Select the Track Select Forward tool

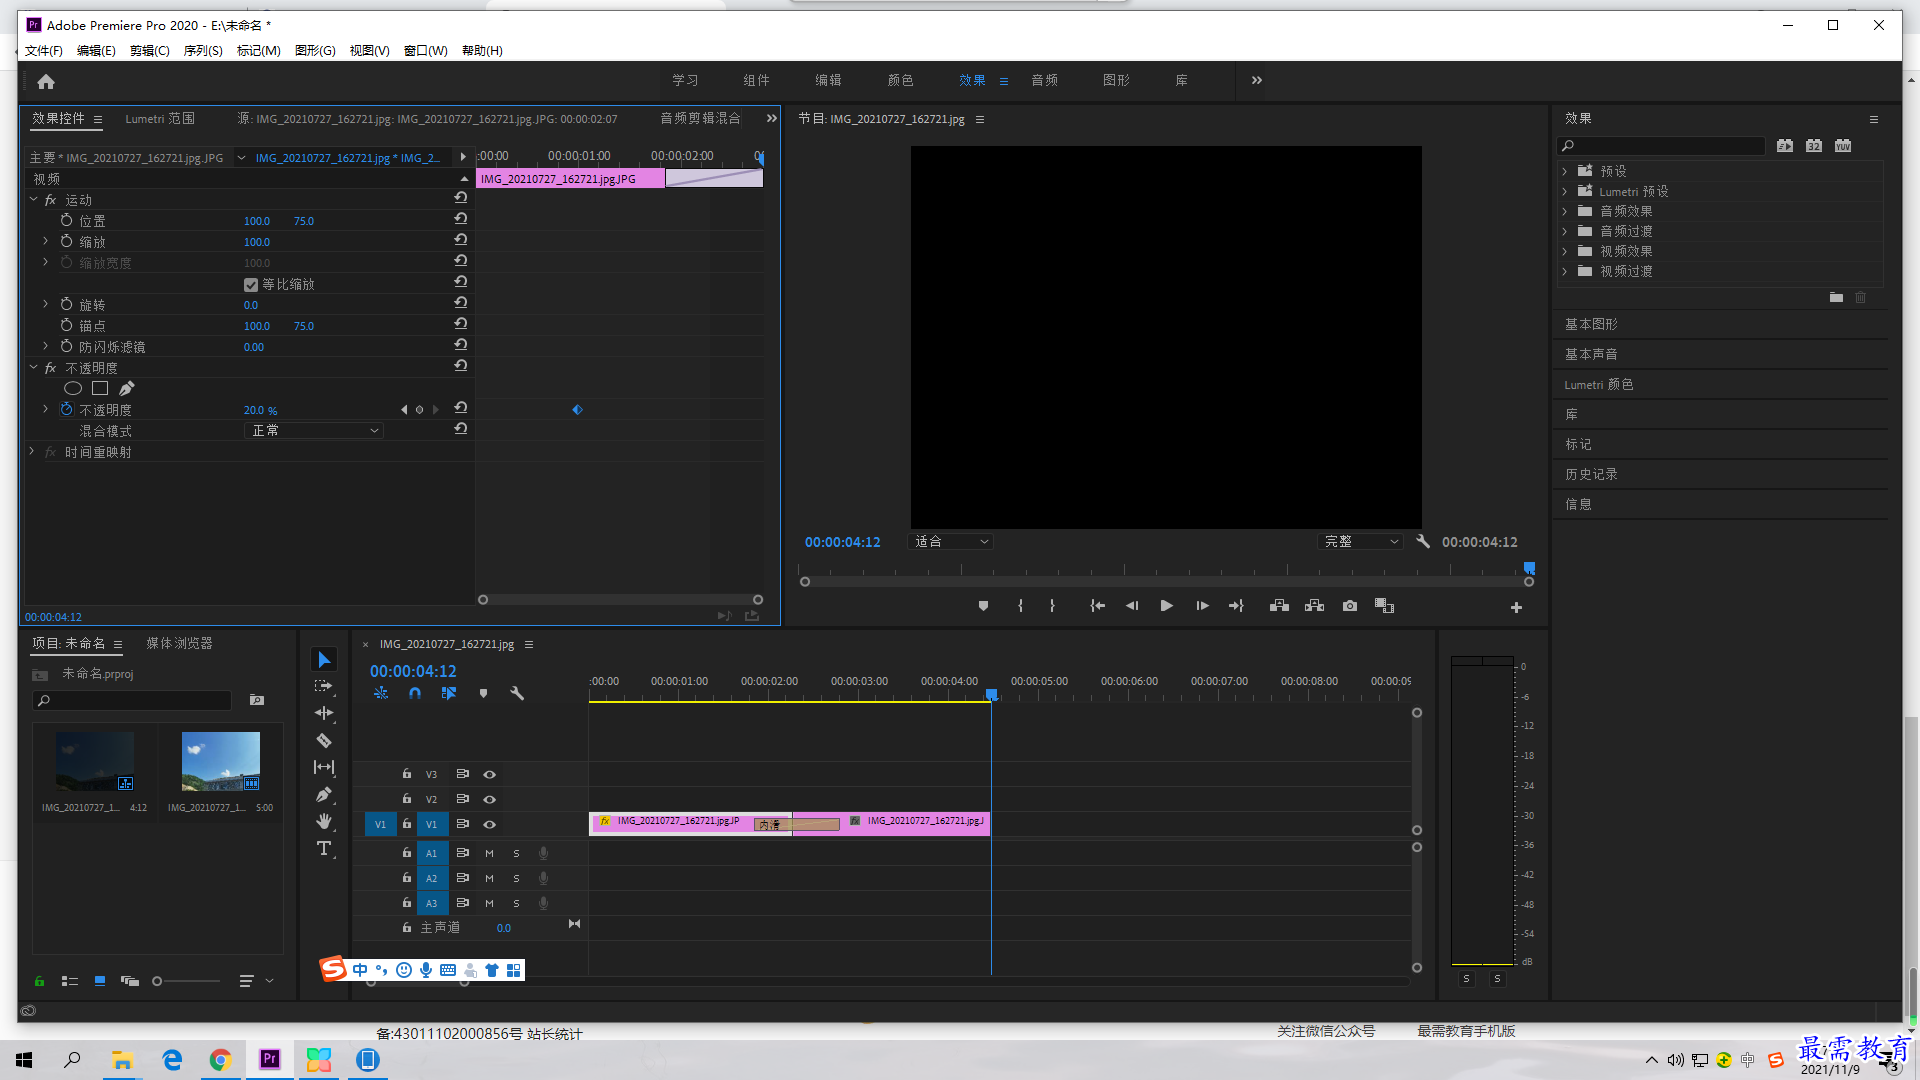pos(324,686)
